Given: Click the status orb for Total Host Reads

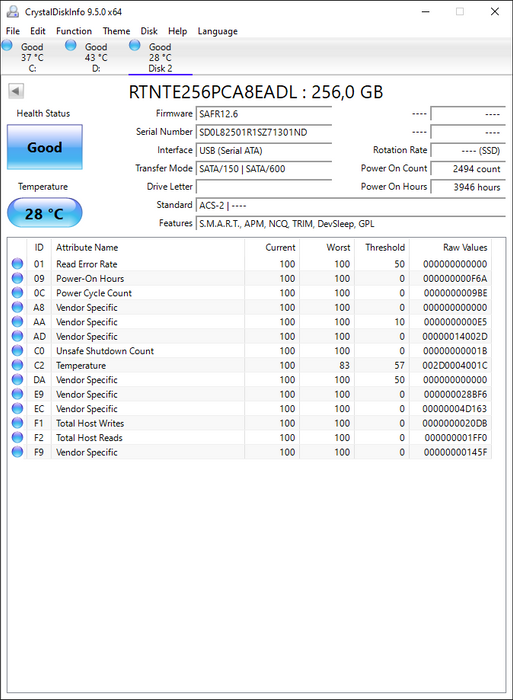Looking at the screenshot, I should tap(17, 438).
